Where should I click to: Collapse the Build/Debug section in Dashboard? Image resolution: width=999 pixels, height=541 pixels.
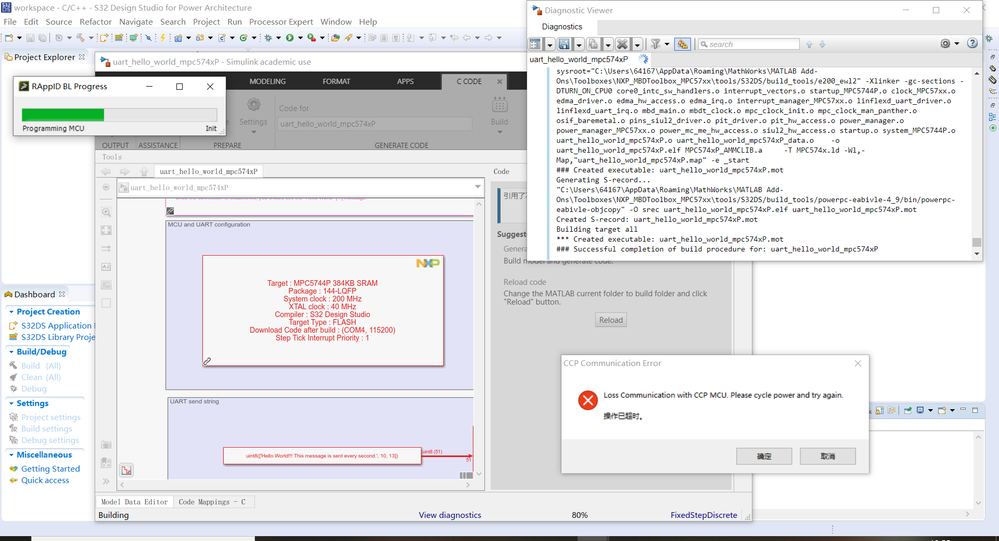tap(11, 352)
